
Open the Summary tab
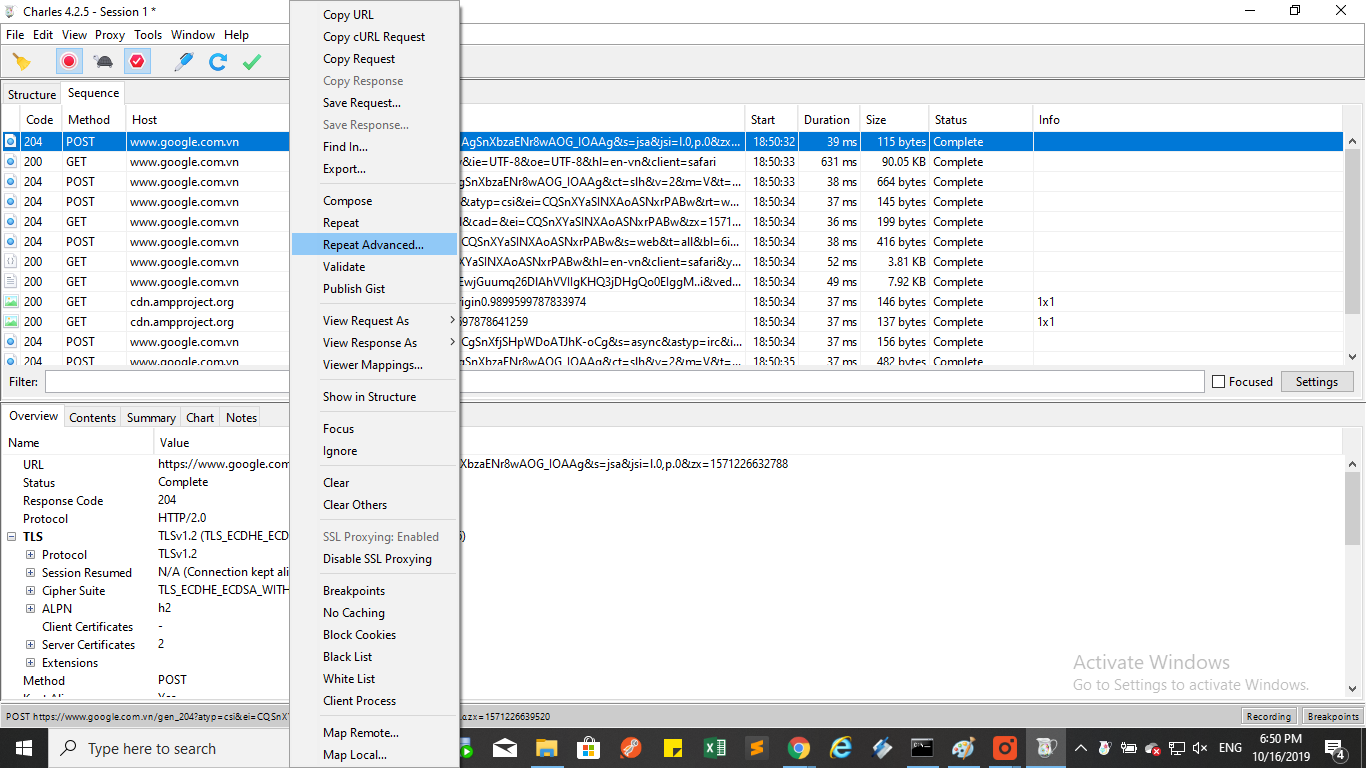pyautogui.click(x=152, y=418)
